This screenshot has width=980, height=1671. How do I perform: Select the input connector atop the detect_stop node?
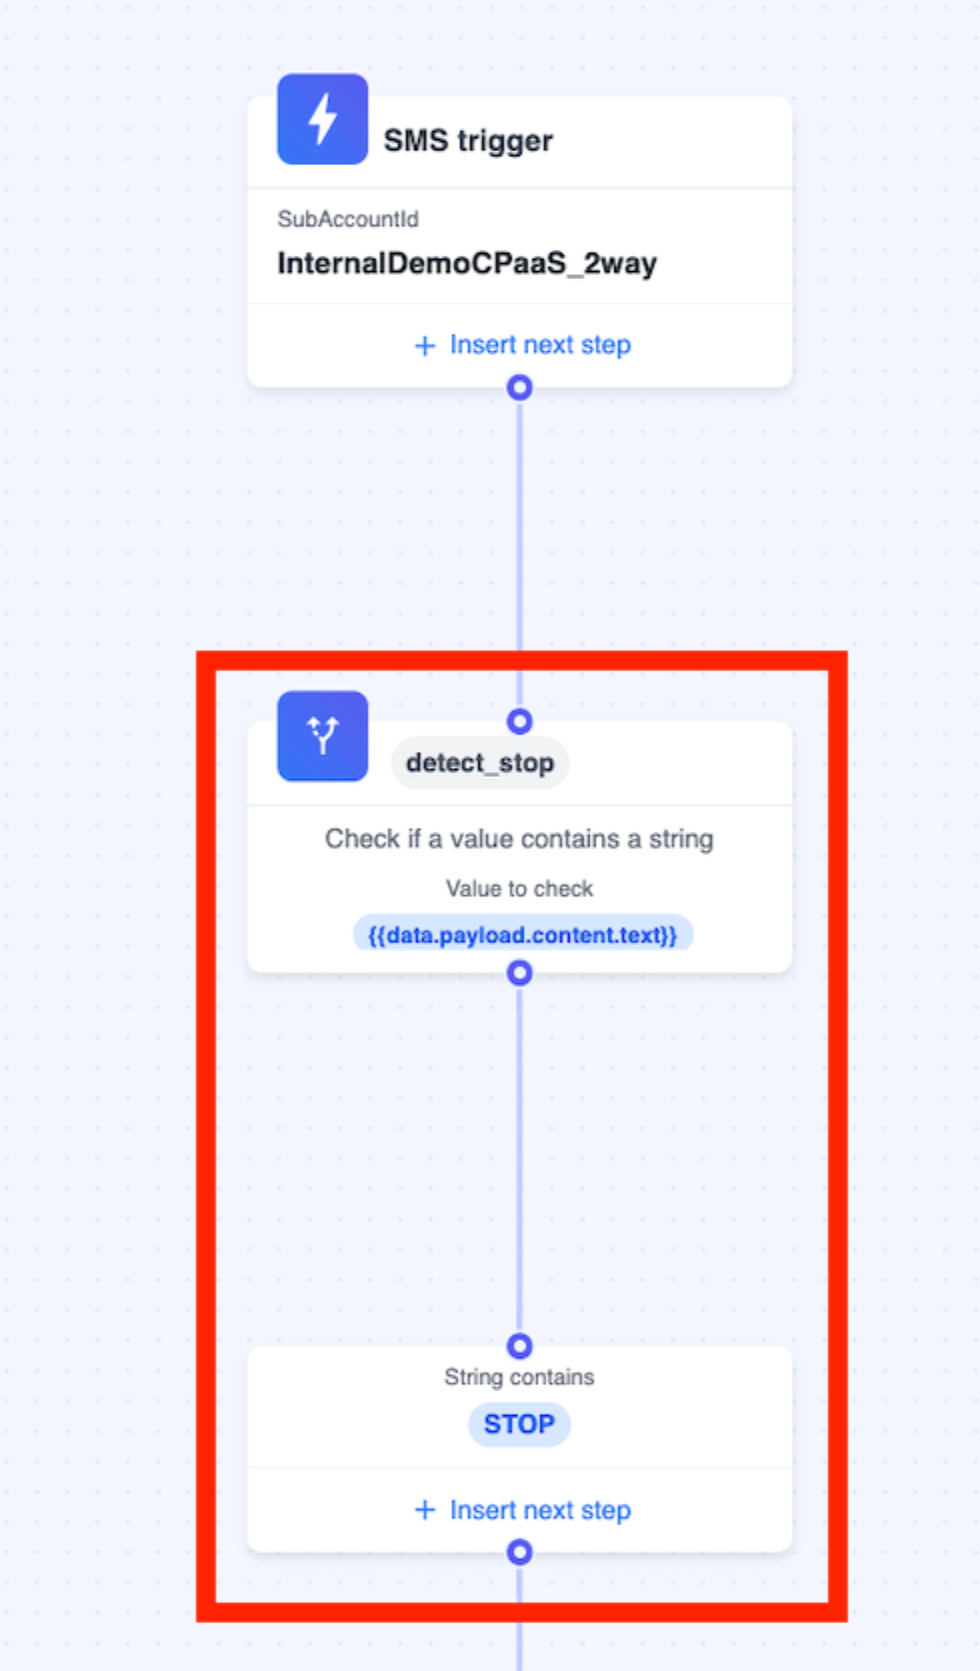click(519, 721)
